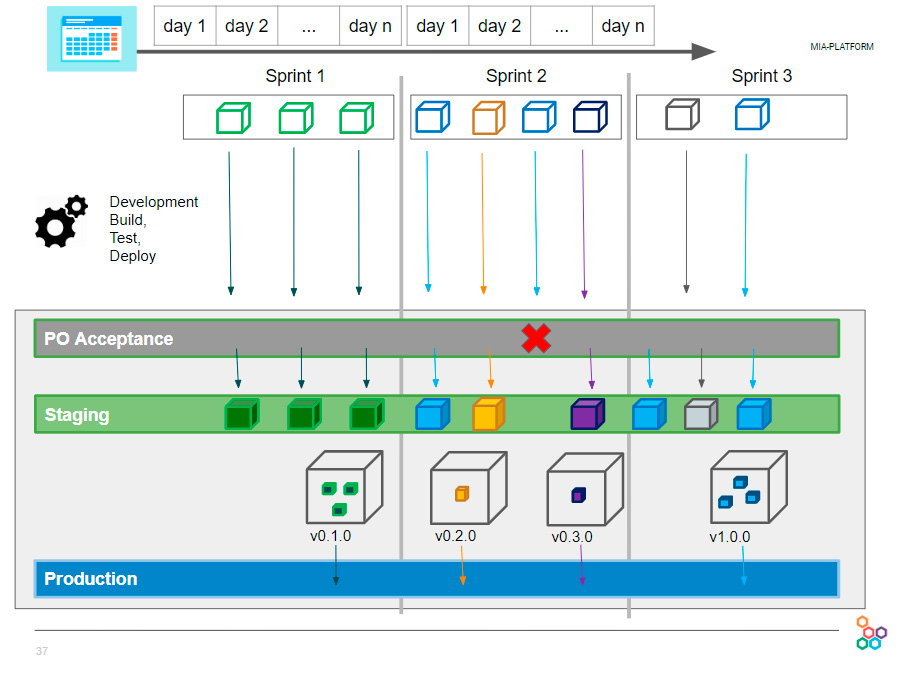Click the black gears icon
This screenshot has width=905, height=673.
point(61,222)
